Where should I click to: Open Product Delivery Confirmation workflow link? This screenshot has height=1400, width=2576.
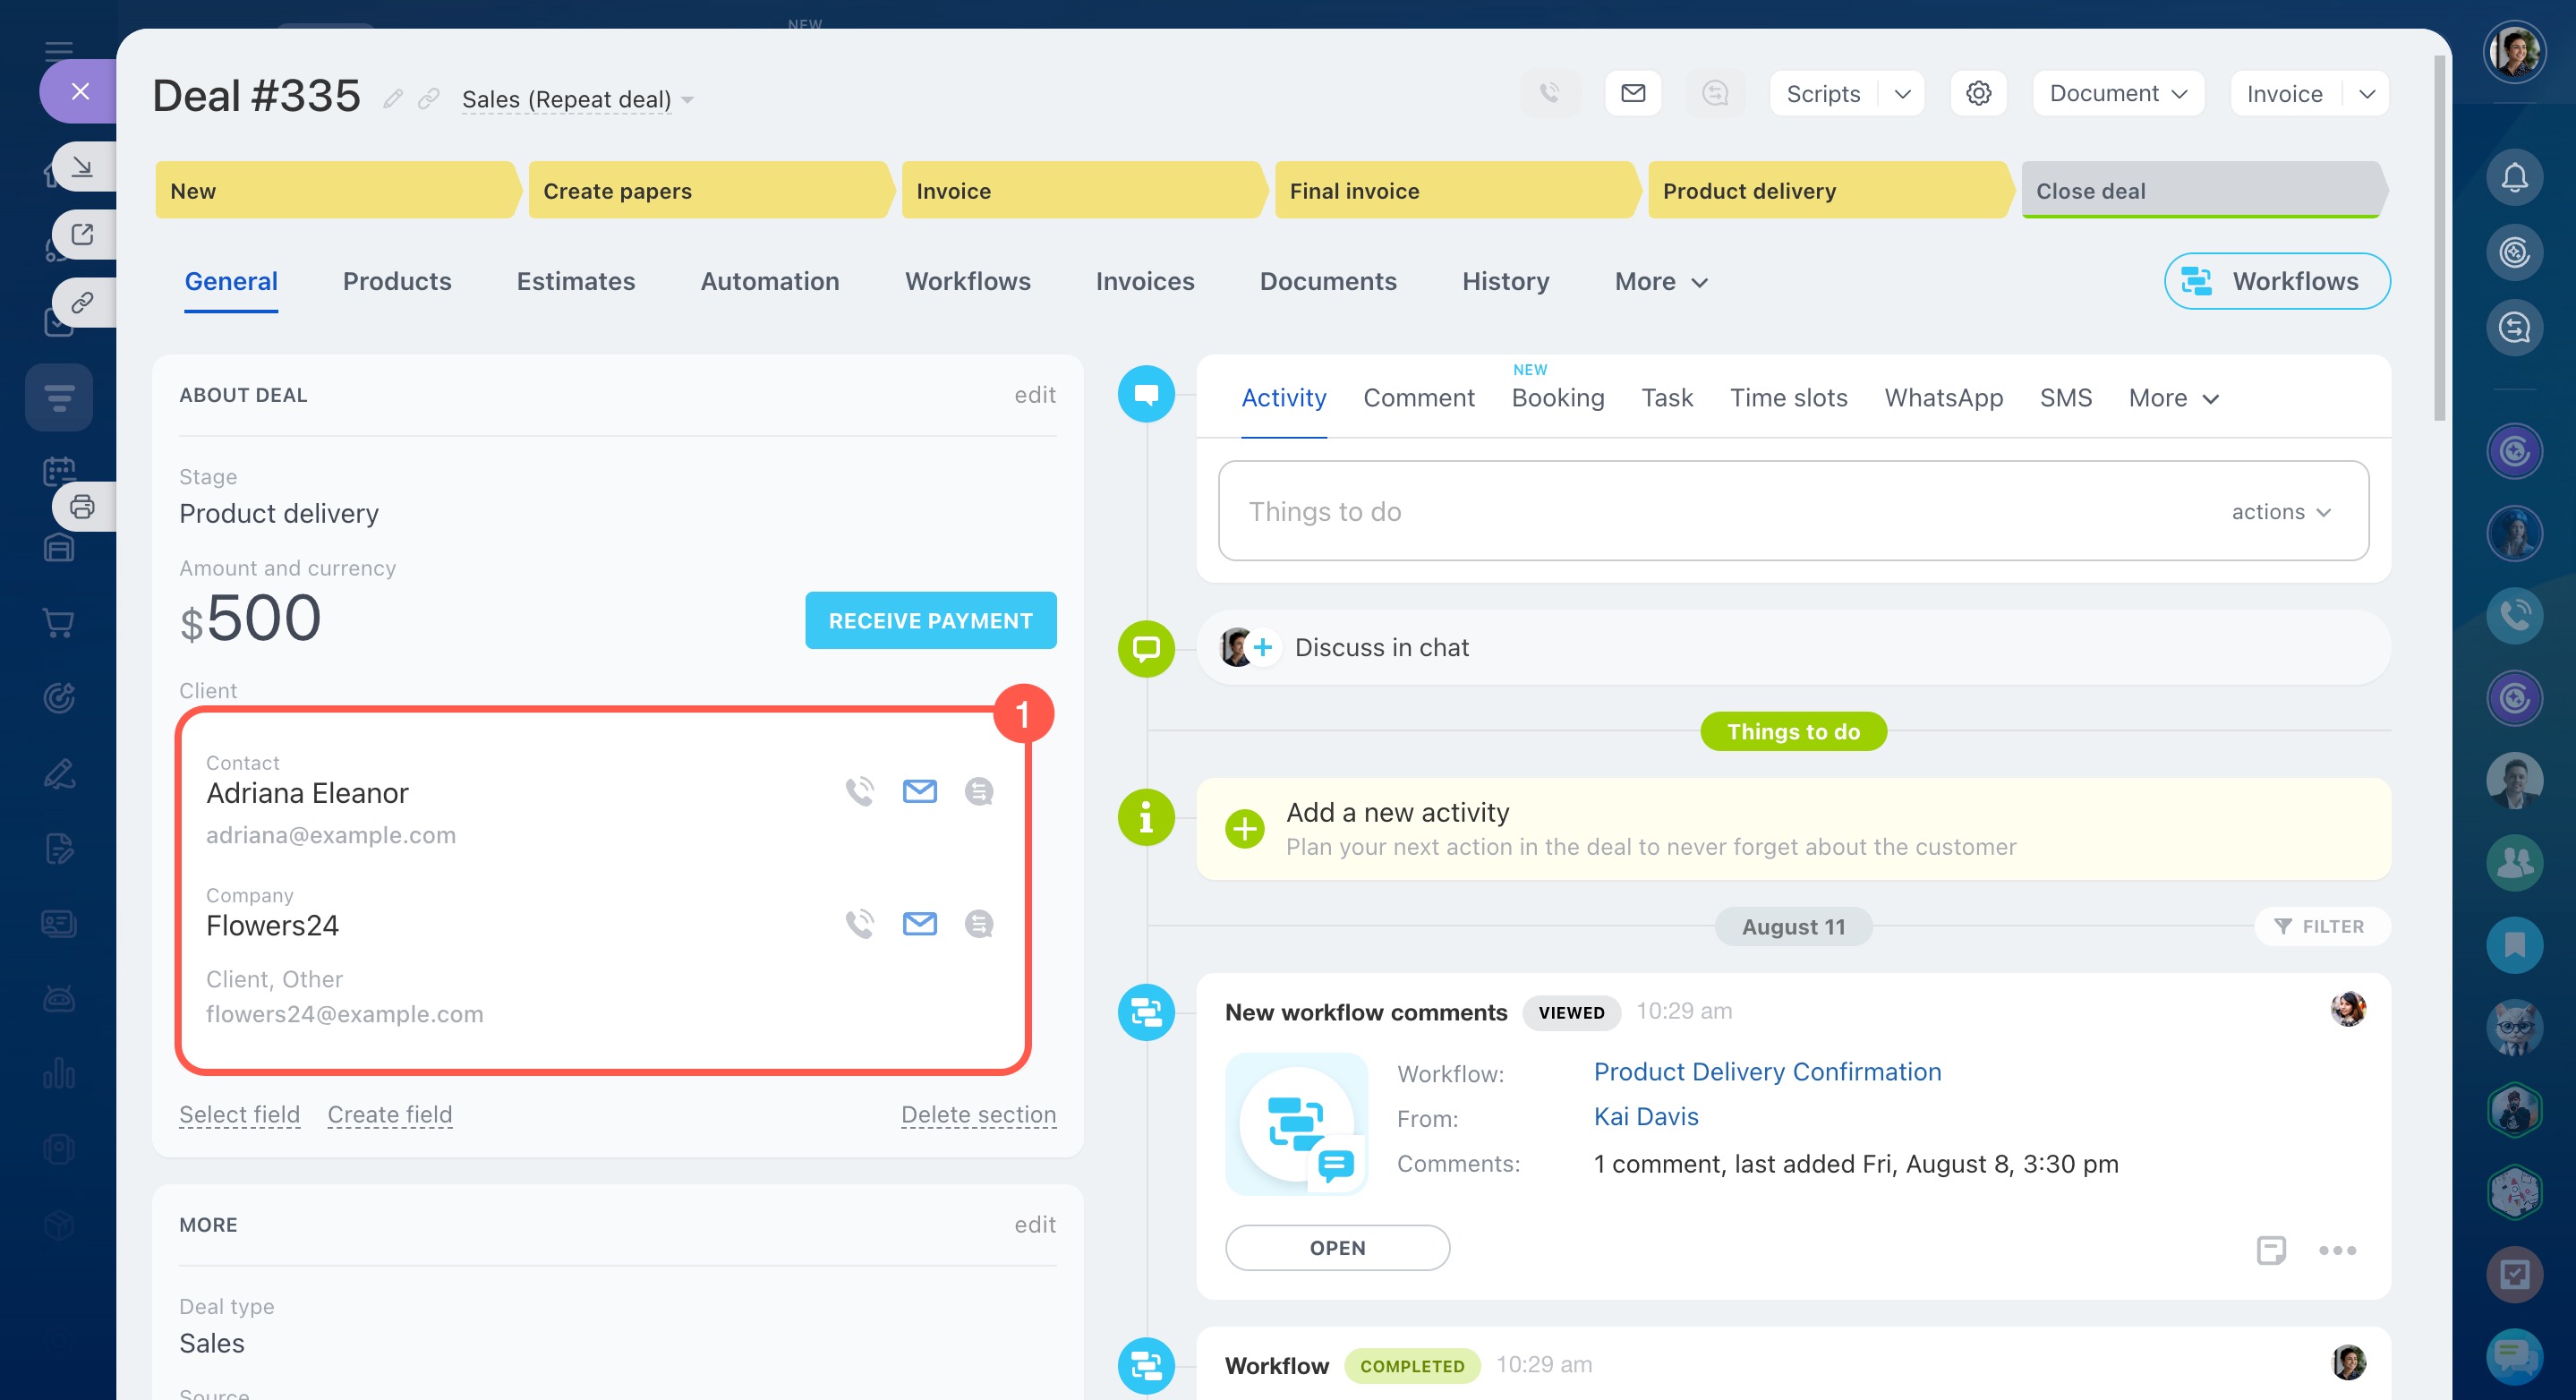(1767, 1072)
